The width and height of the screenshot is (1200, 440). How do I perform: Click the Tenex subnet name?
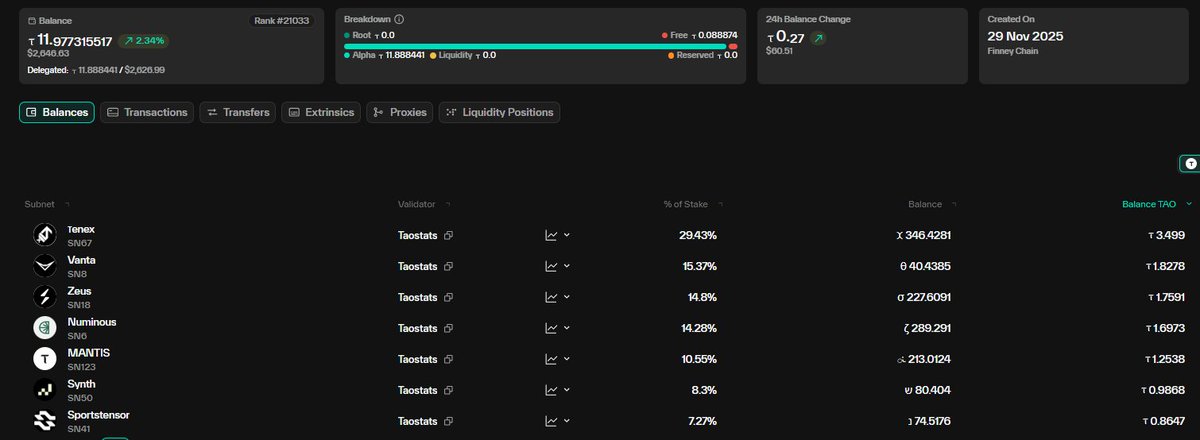coord(81,229)
